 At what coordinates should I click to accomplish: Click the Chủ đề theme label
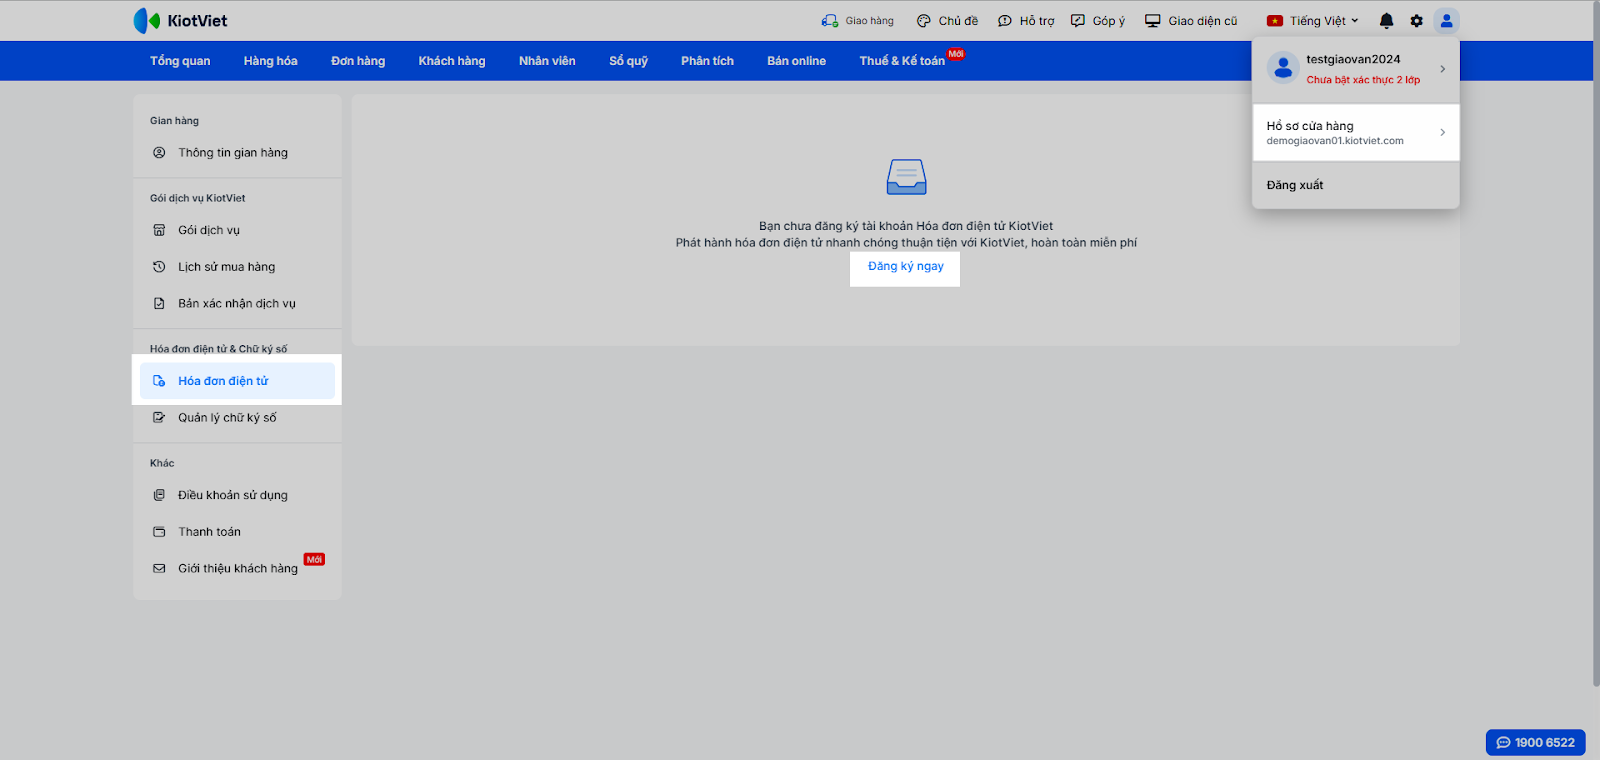(x=958, y=21)
